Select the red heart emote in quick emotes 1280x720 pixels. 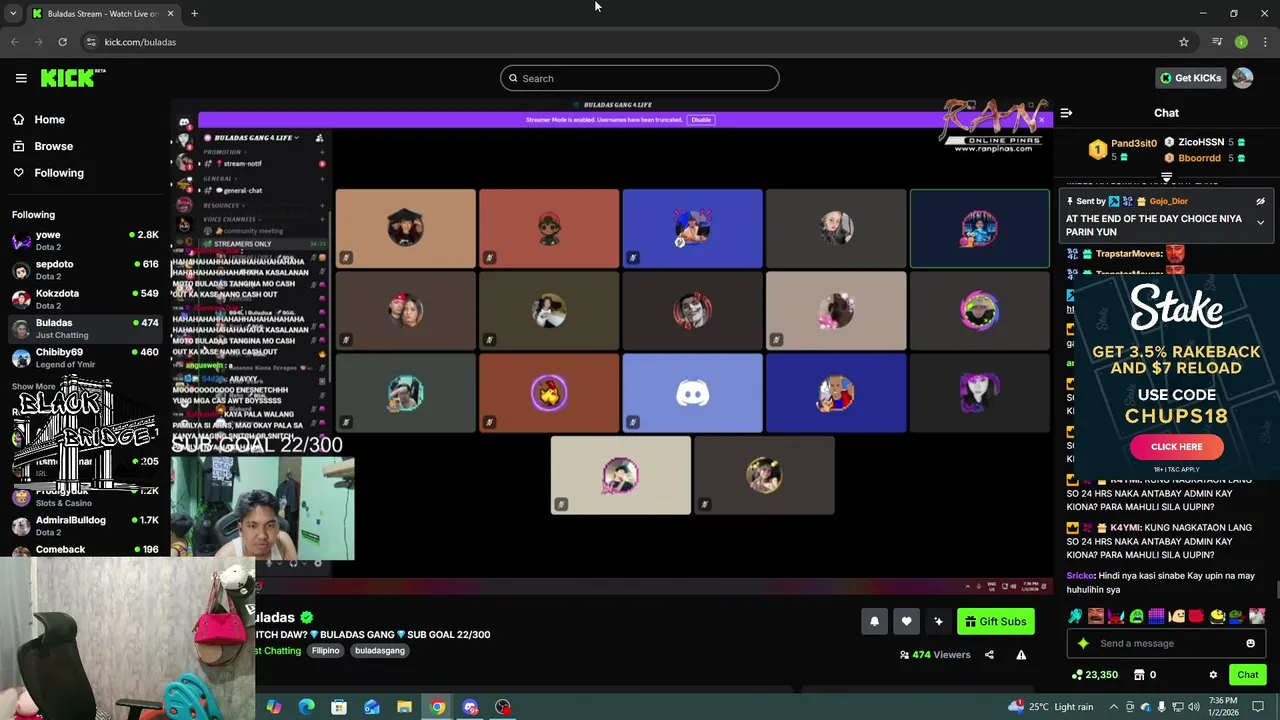pyautogui.click(x=1196, y=616)
